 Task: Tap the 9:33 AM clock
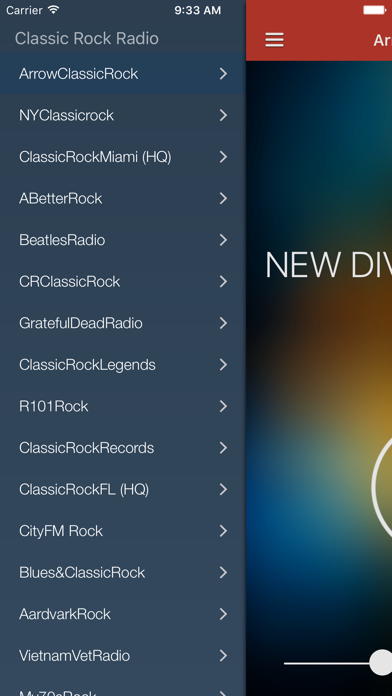(197, 10)
